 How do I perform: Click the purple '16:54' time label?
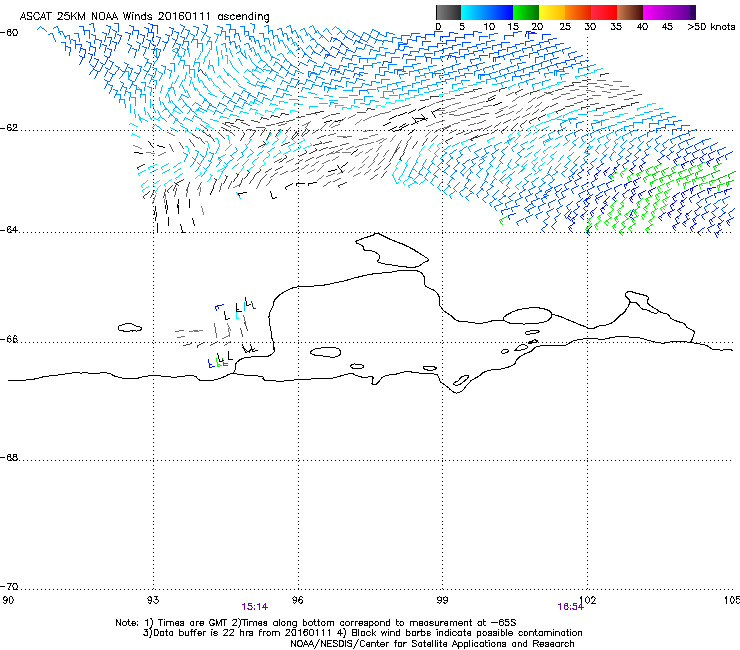pyautogui.click(x=570, y=607)
